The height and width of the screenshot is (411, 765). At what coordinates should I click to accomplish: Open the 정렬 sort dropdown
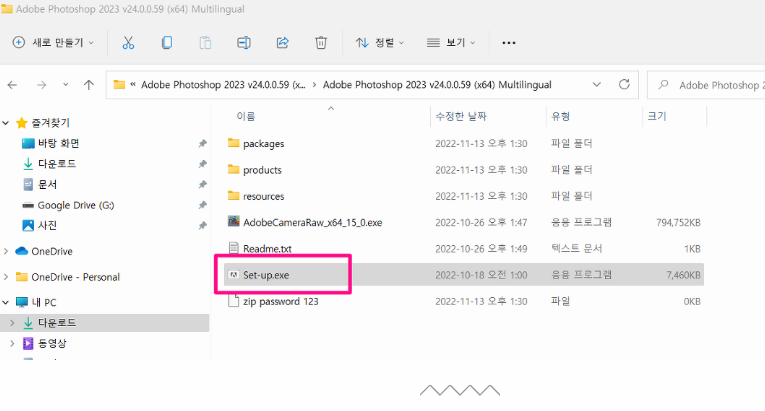coord(380,43)
